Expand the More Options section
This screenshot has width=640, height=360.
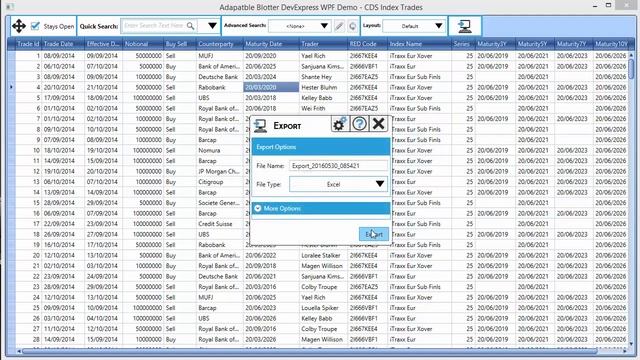click(321, 208)
